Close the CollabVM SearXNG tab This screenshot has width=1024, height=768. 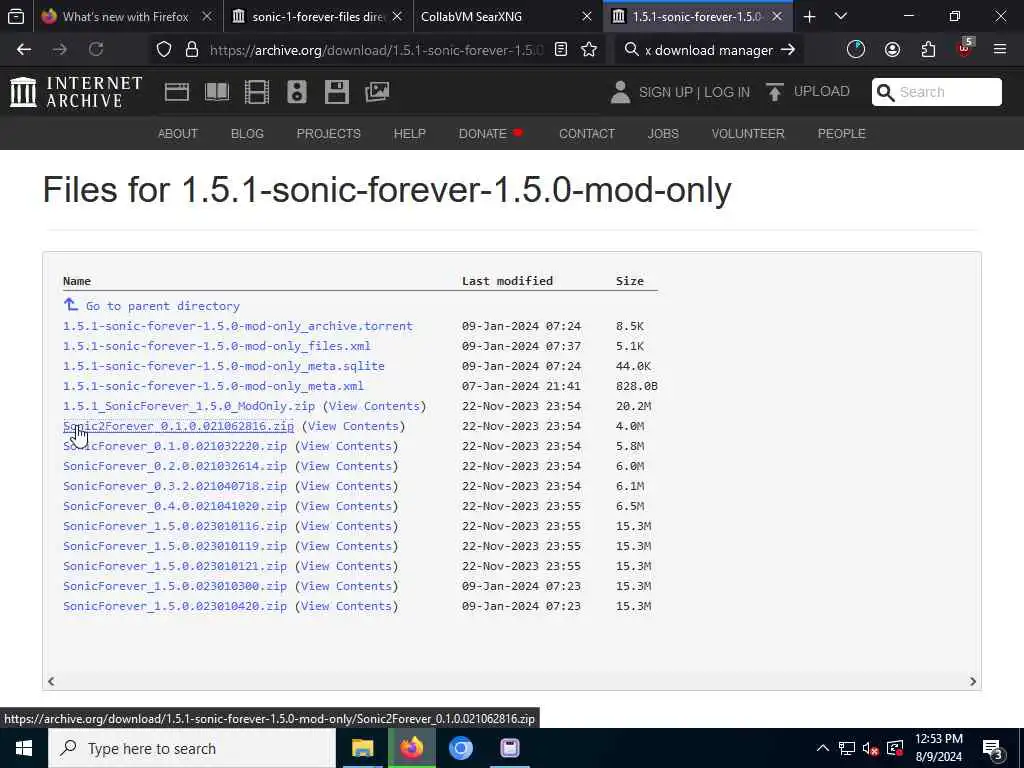587,17
